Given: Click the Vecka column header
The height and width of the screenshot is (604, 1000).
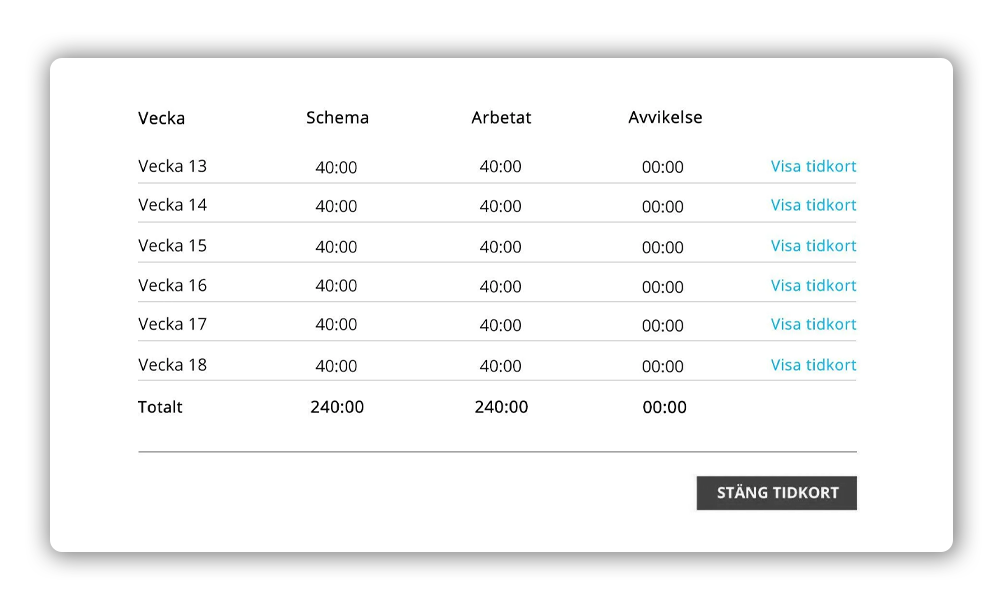Looking at the screenshot, I should (x=161, y=118).
